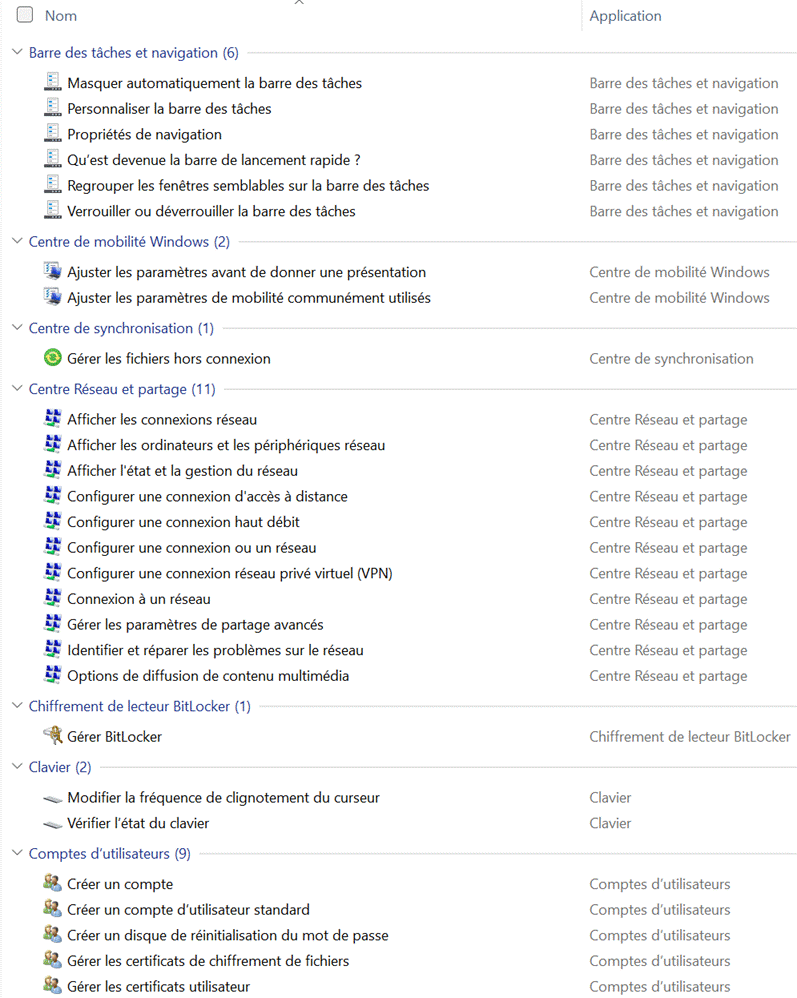
Task: Click the network icon for connexion d'accès à distance
Action: 53,495
